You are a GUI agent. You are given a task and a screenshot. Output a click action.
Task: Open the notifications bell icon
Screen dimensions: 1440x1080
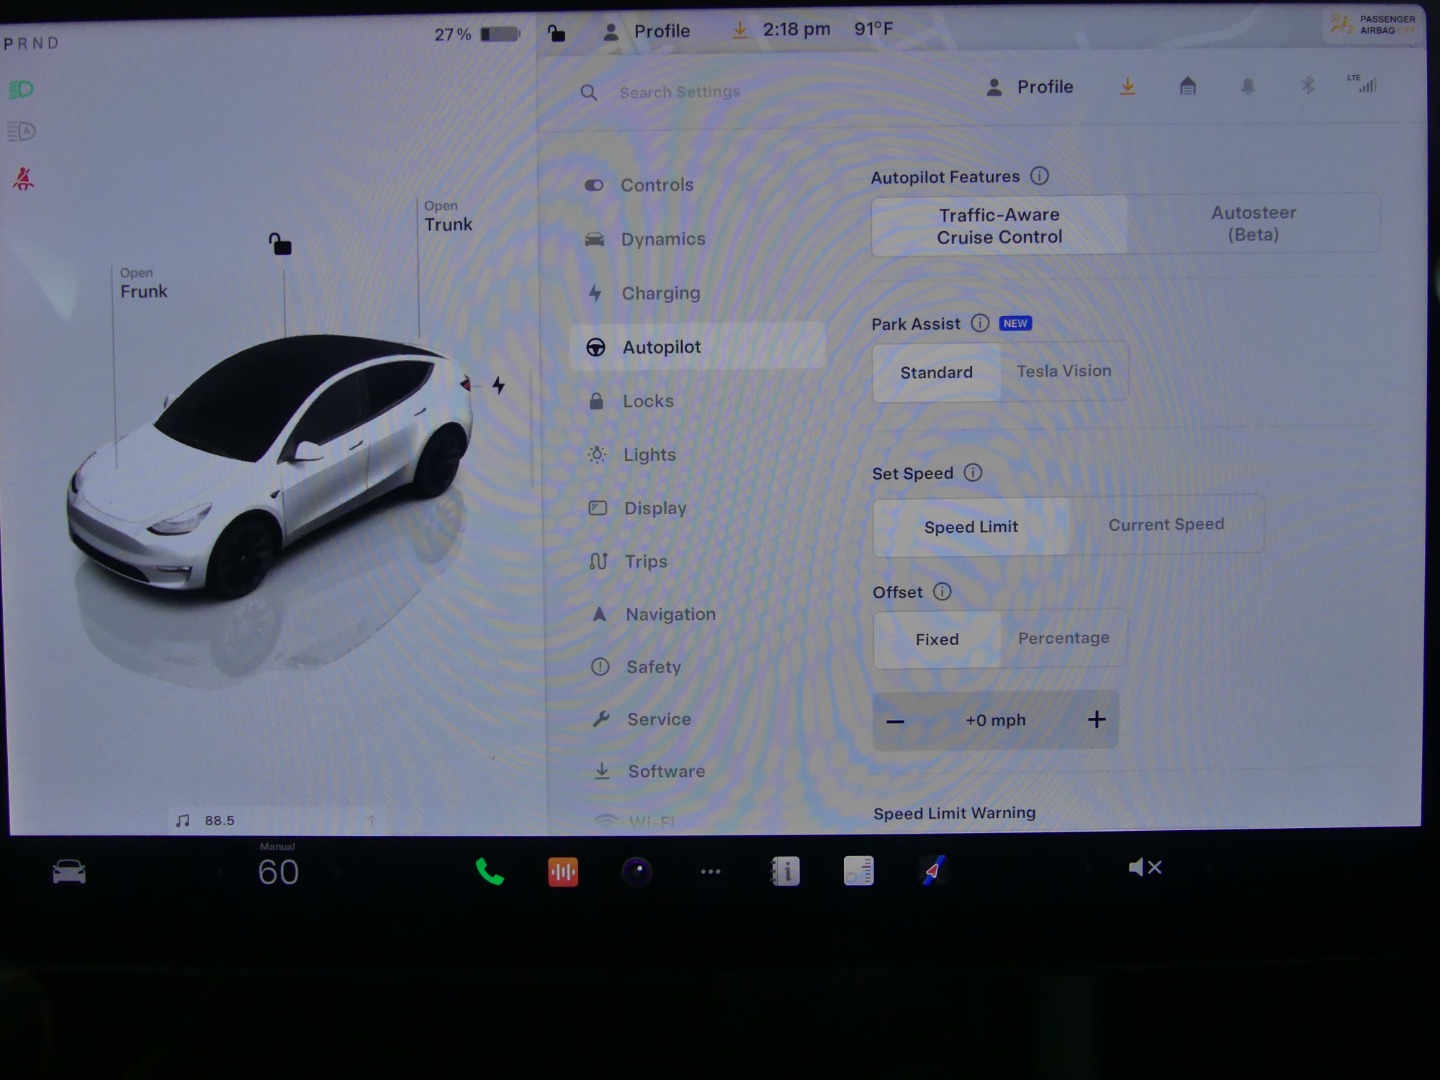[x=1248, y=86]
